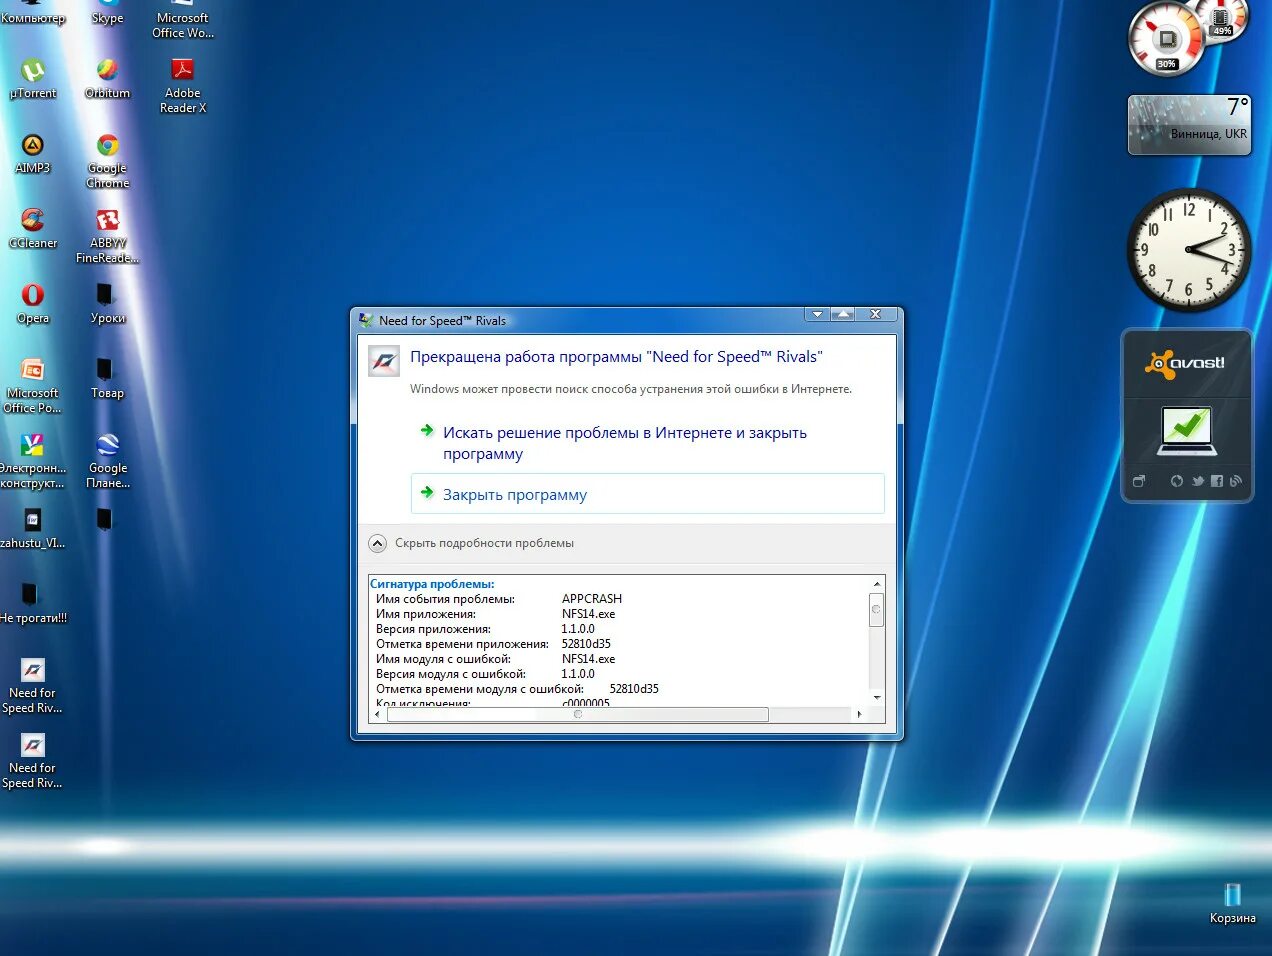Screen dimensions: 1272x956
Task: Select the Товар folder icon
Action: 107,378
